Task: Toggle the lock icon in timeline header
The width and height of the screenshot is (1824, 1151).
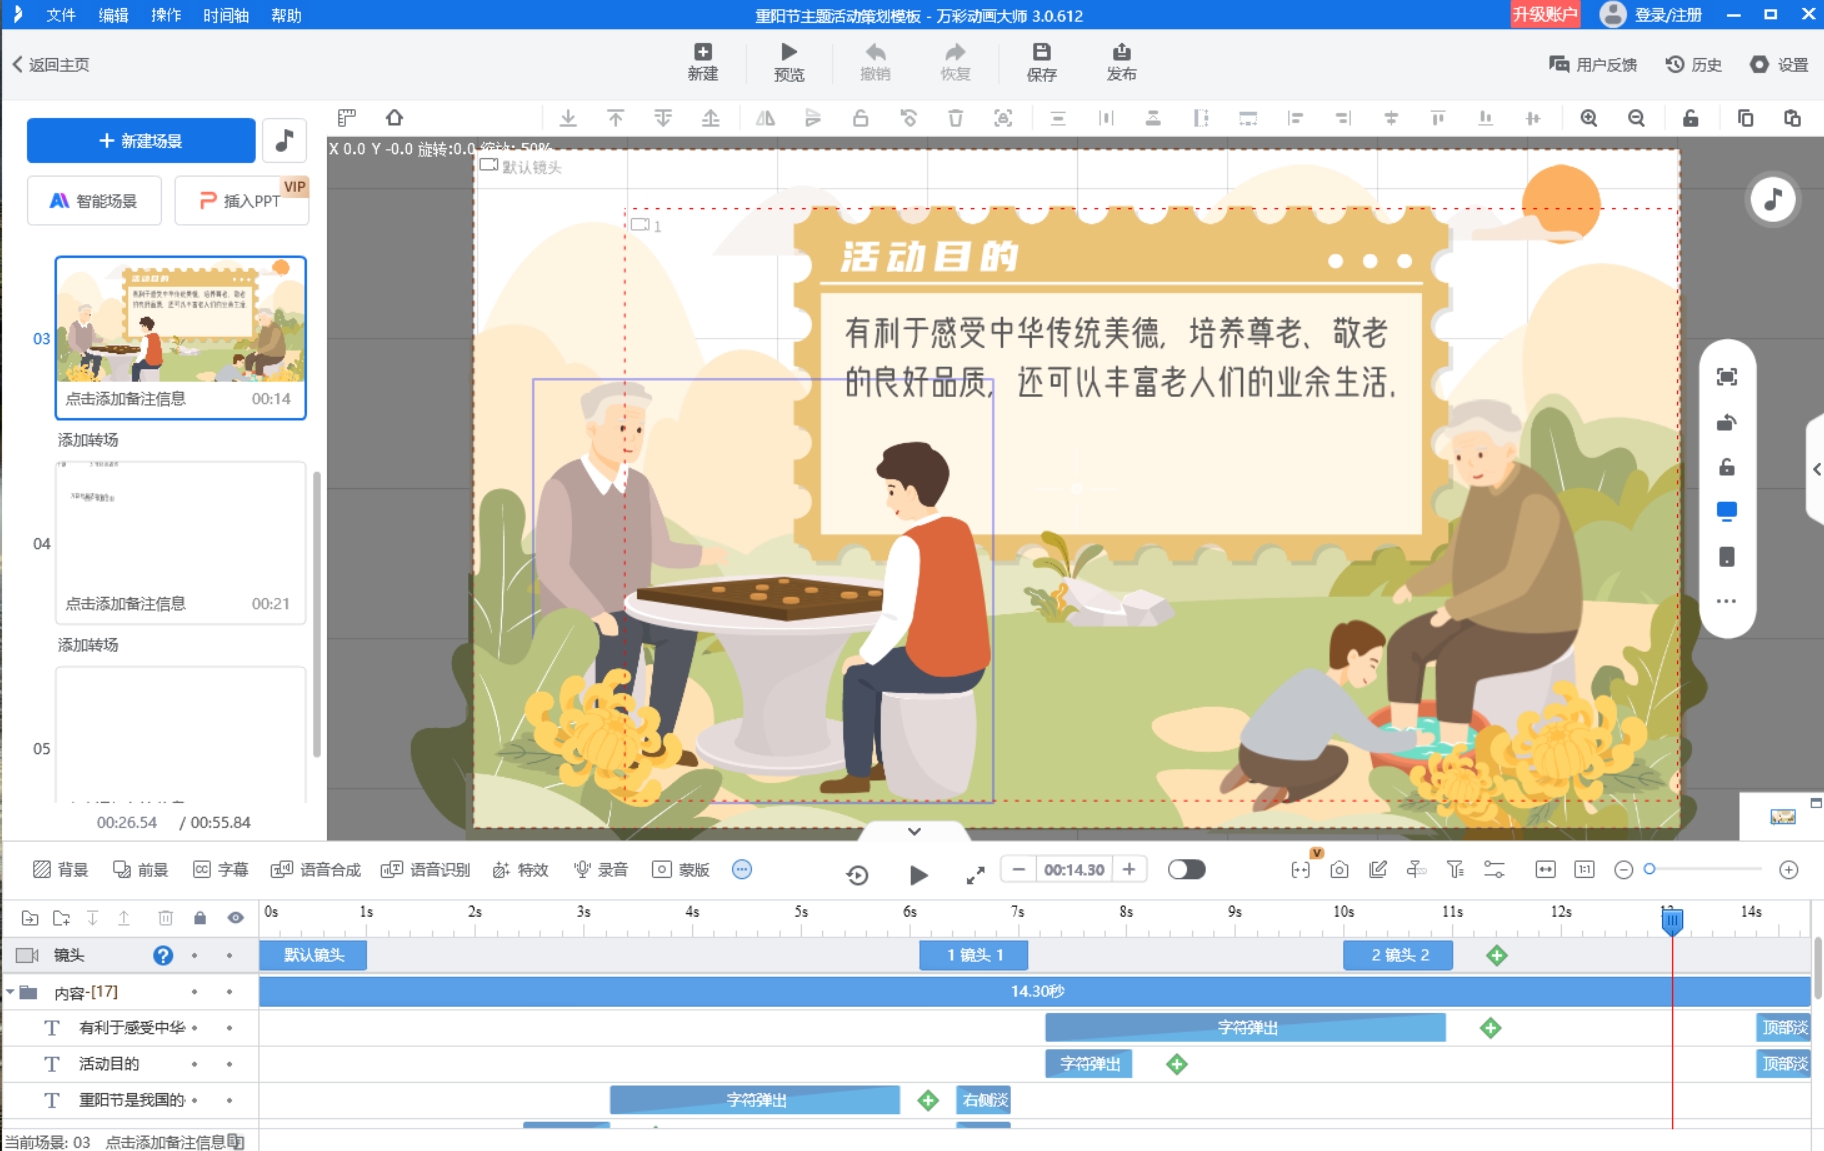Action: point(200,917)
